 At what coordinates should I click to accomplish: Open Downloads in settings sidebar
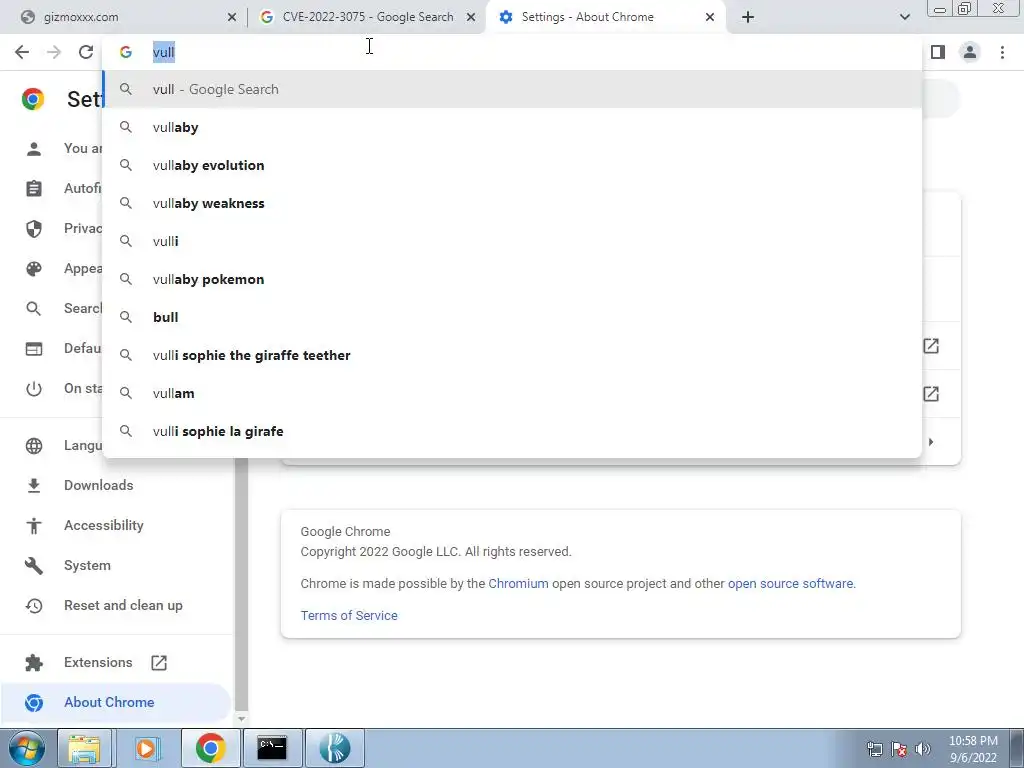pyautogui.click(x=99, y=485)
